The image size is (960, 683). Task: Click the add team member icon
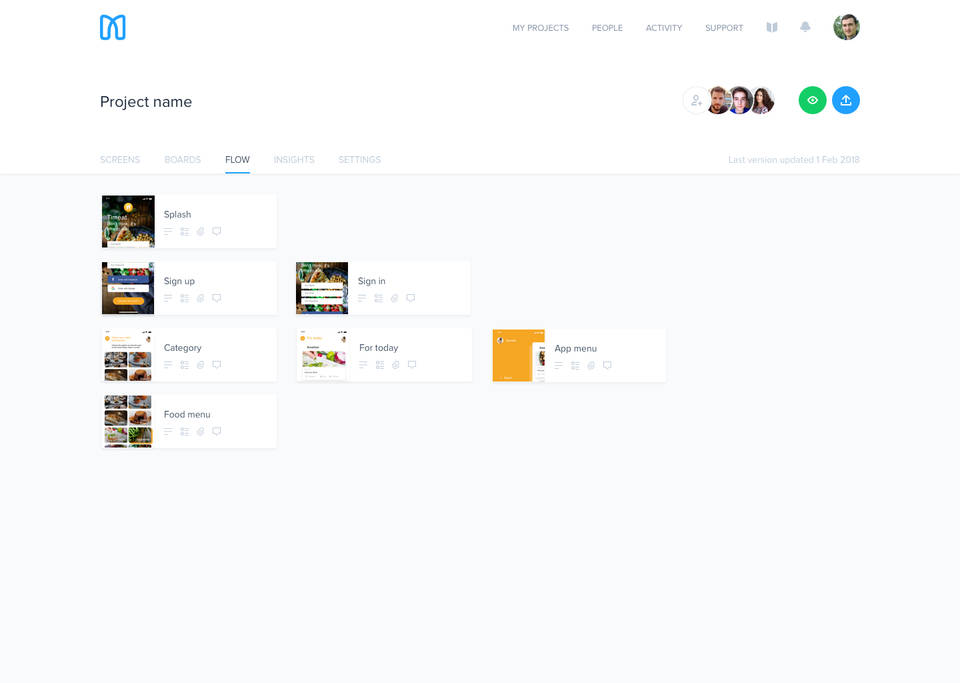696,100
